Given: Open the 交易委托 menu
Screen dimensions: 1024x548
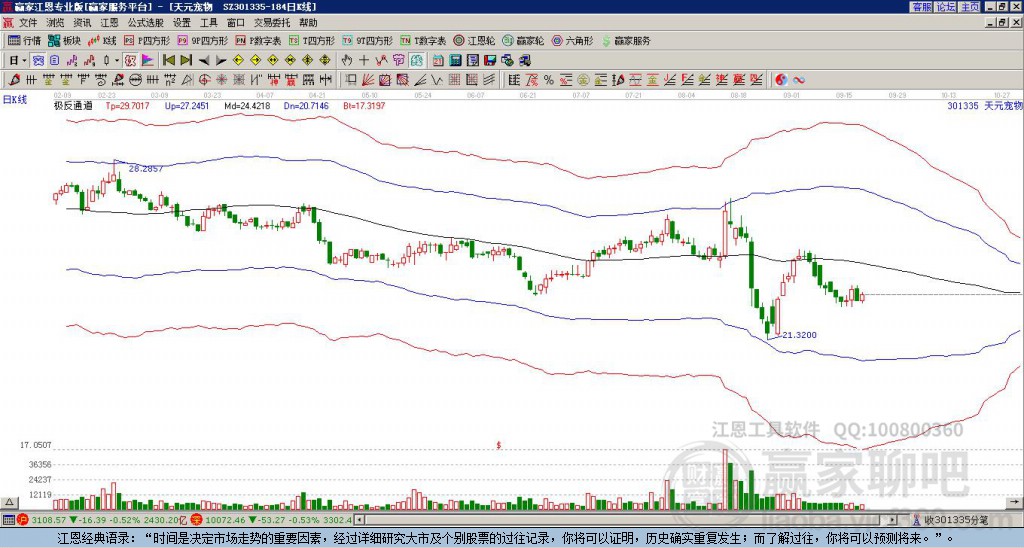Looking at the screenshot, I should (272, 23).
